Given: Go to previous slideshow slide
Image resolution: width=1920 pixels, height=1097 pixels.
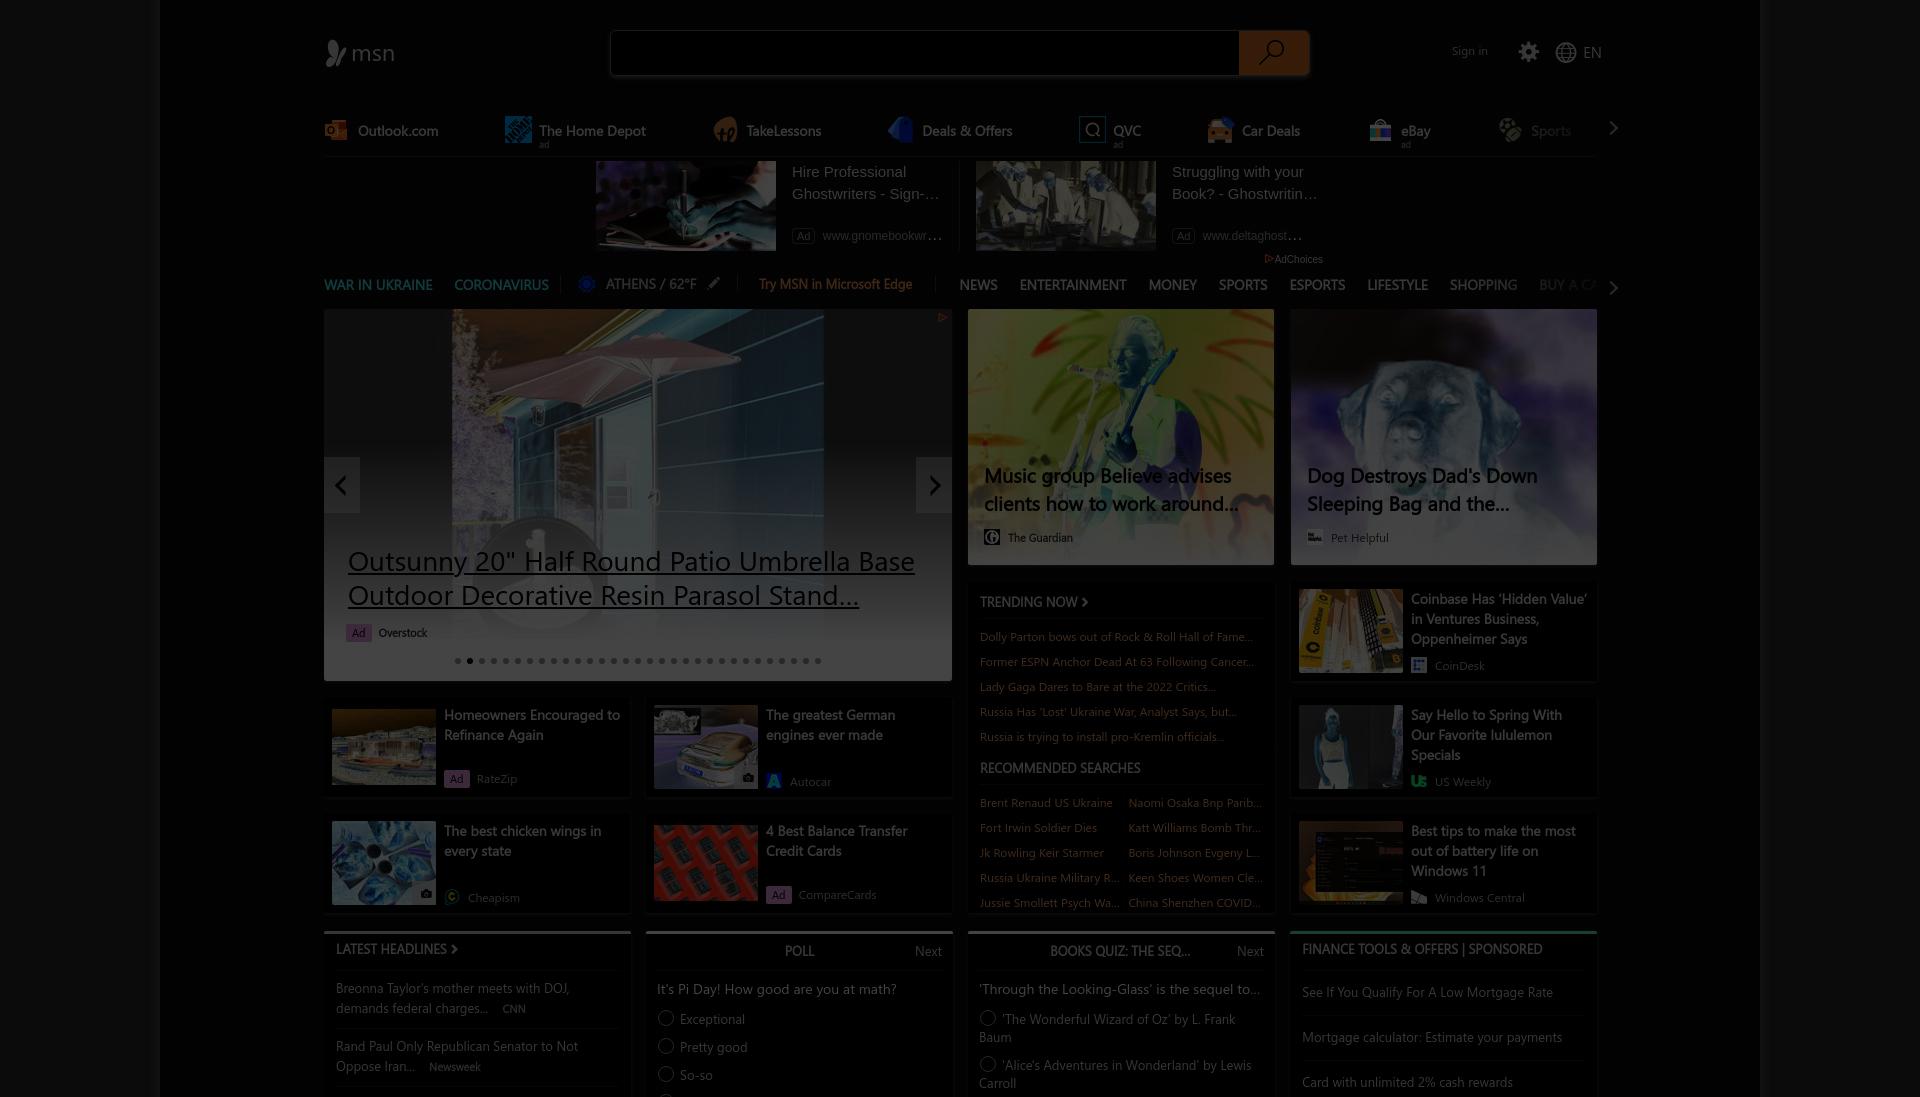Looking at the screenshot, I should [x=341, y=485].
